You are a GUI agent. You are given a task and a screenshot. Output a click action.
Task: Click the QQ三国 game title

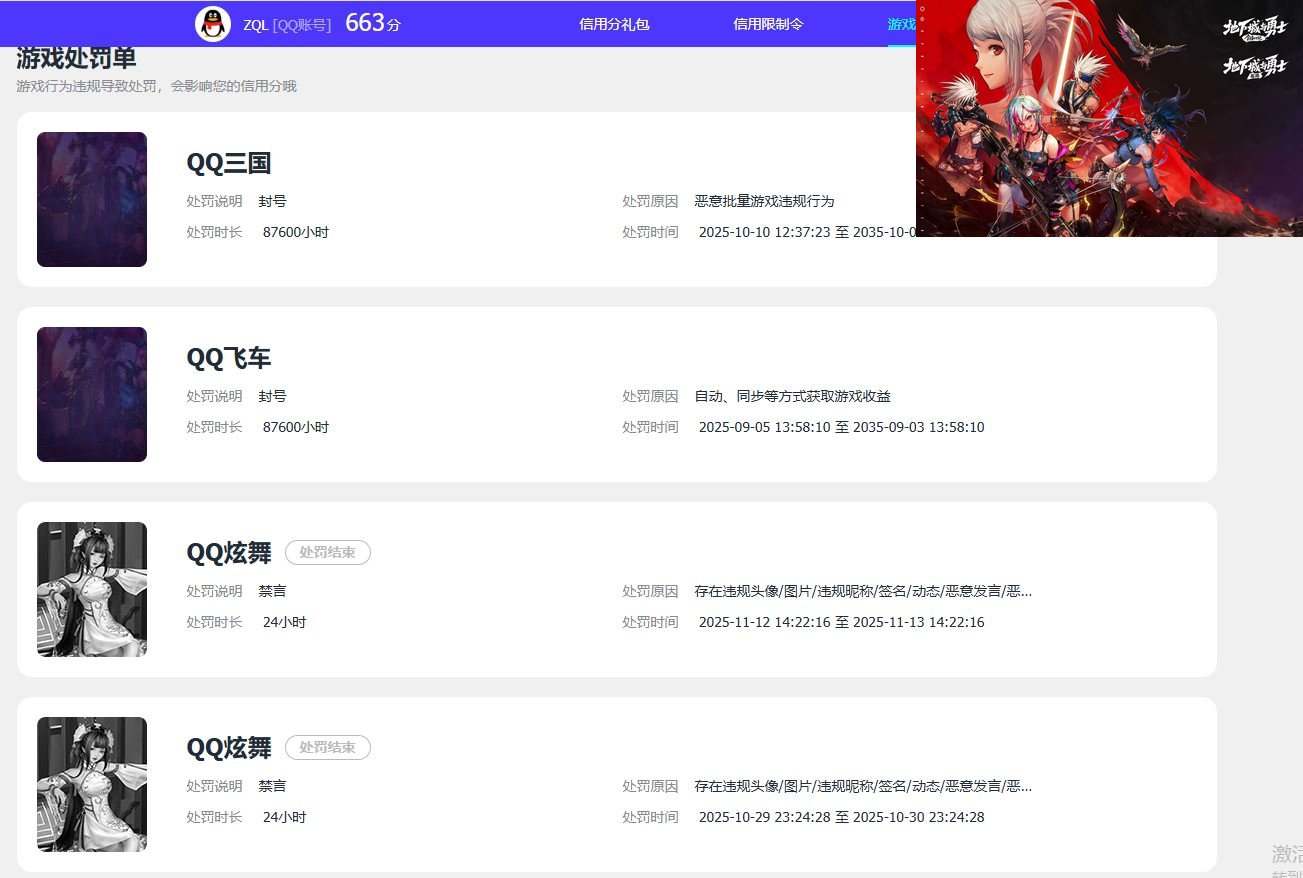229,163
